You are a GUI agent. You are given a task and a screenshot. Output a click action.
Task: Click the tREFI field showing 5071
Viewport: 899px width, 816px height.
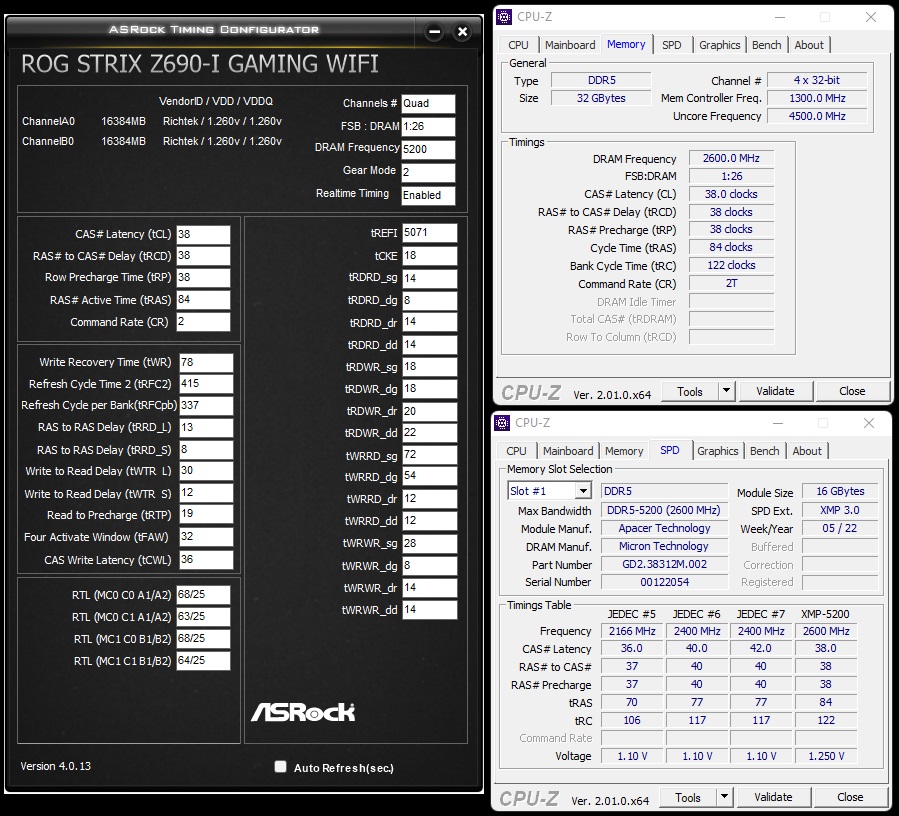(429, 233)
